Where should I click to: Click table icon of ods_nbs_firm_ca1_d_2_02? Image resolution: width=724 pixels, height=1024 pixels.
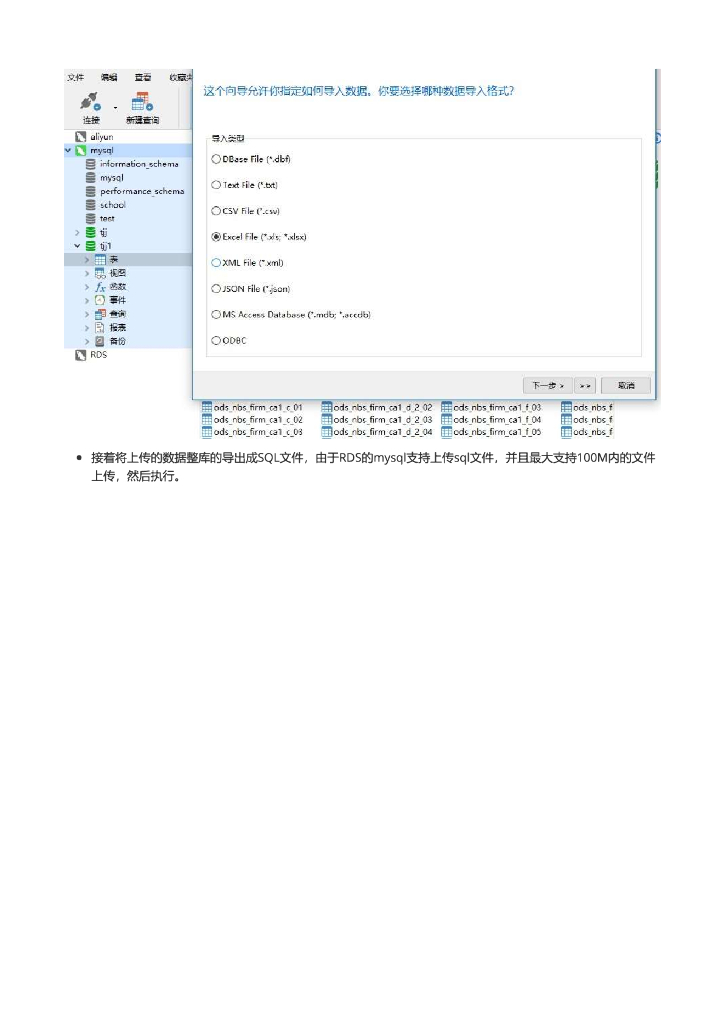[326, 407]
